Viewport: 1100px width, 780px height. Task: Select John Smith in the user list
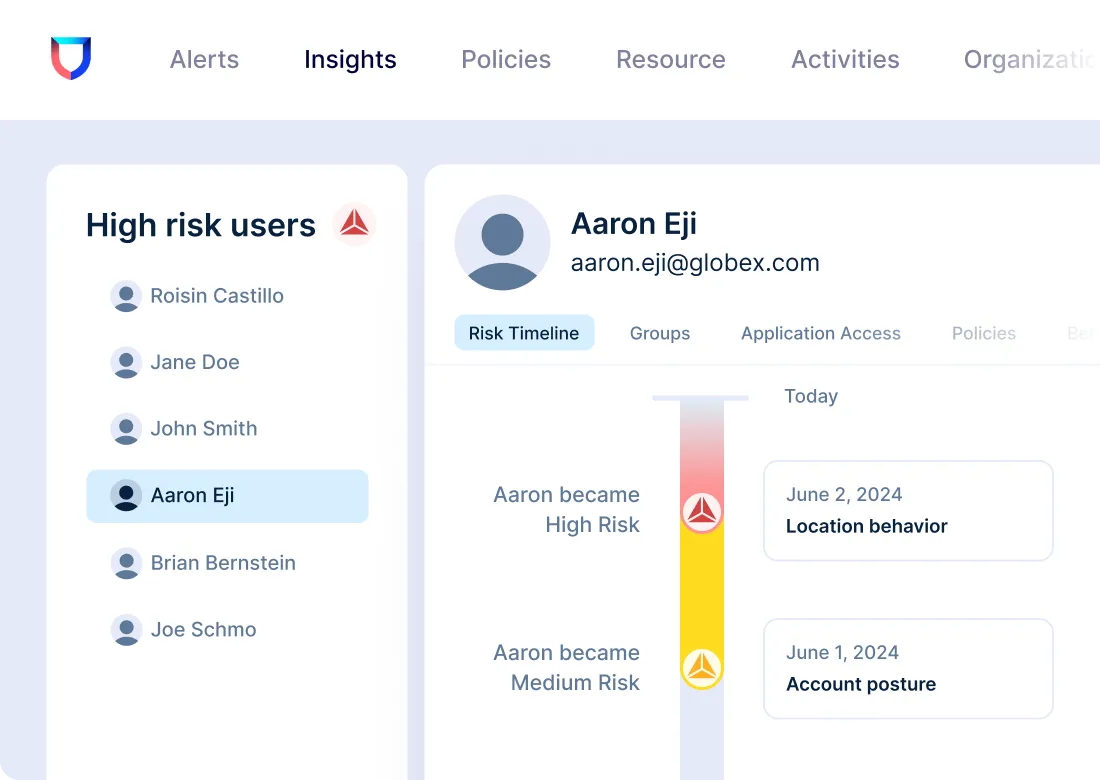point(204,429)
